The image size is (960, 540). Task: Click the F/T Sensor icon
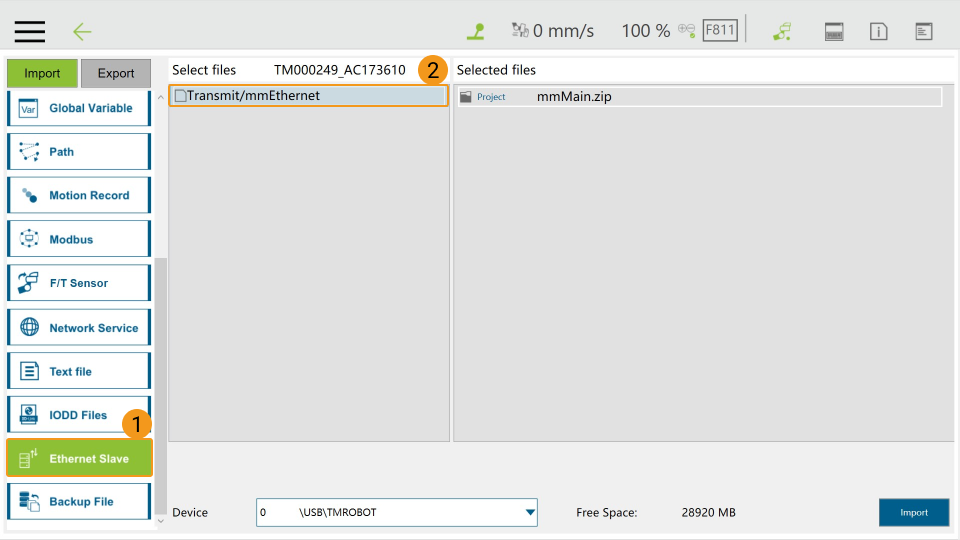pyautogui.click(x=28, y=282)
